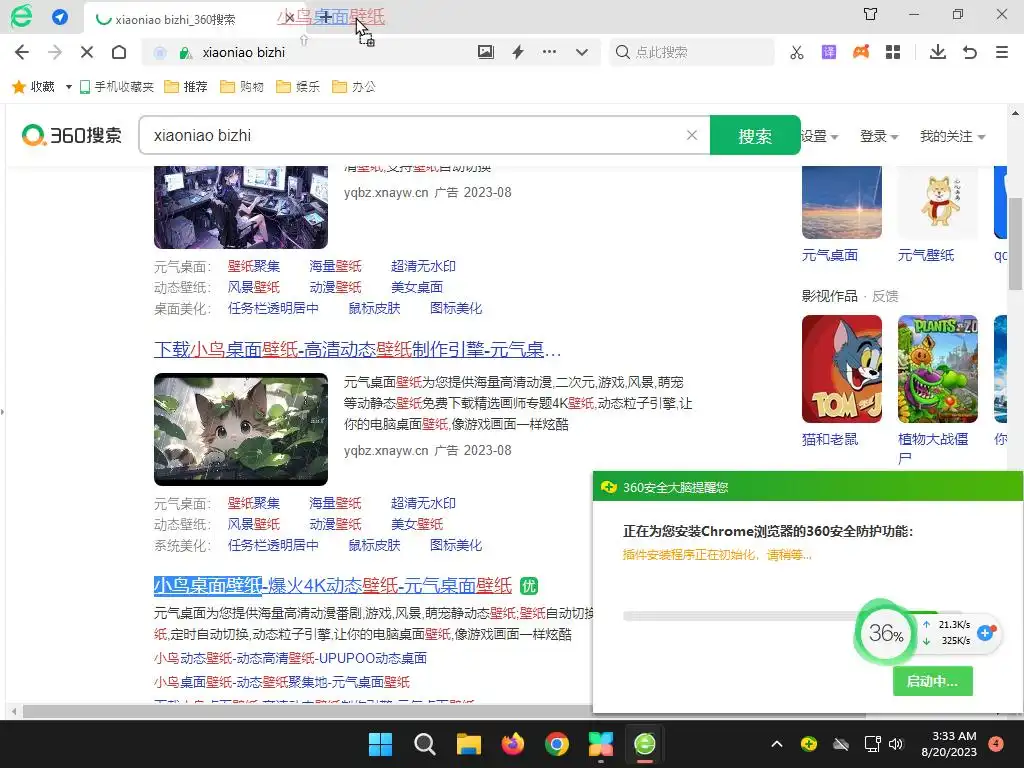This screenshot has height=768, width=1024.
Task: Expand the 收藏 dropdown arrow
Action: pos(69,87)
